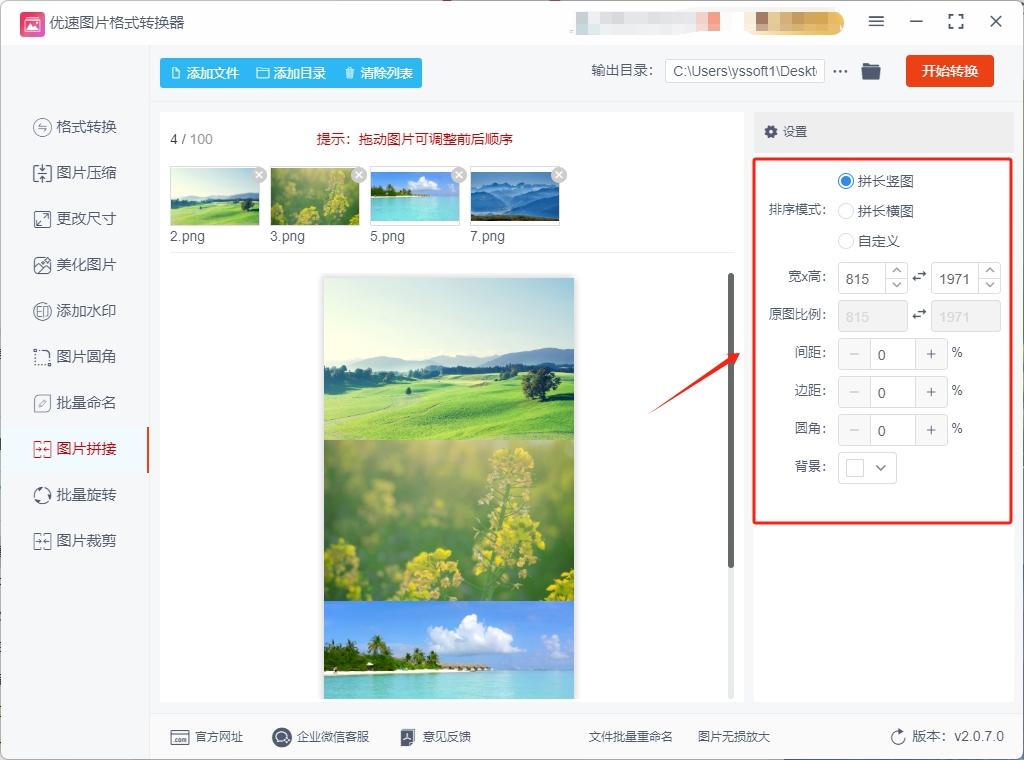Image resolution: width=1024 pixels, height=760 pixels.
Task: Select 图片圆角 rounded corners section
Action: (74, 356)
